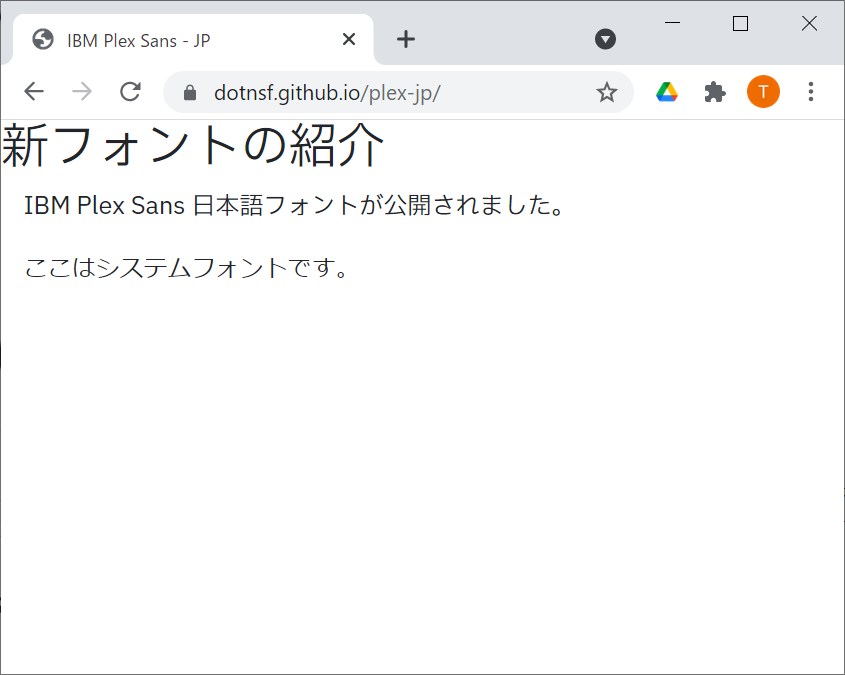The width and height of the screenshot is (845, 675).
Task: Maximize the Chrome window
Action: tap(740, 23)
